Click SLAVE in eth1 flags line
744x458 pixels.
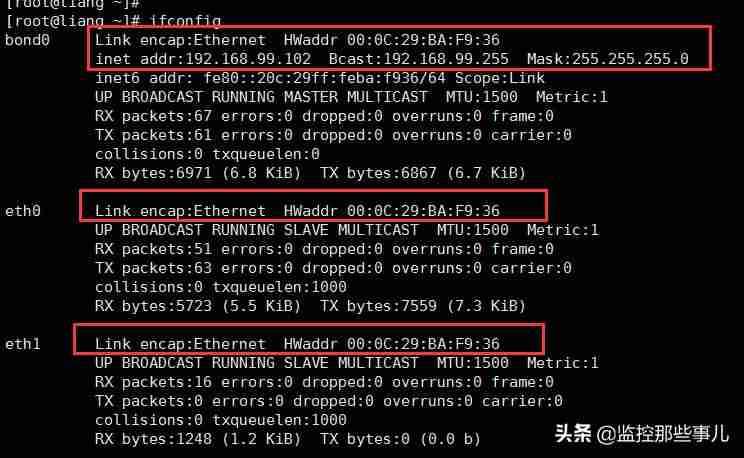(x=306, y=363)
